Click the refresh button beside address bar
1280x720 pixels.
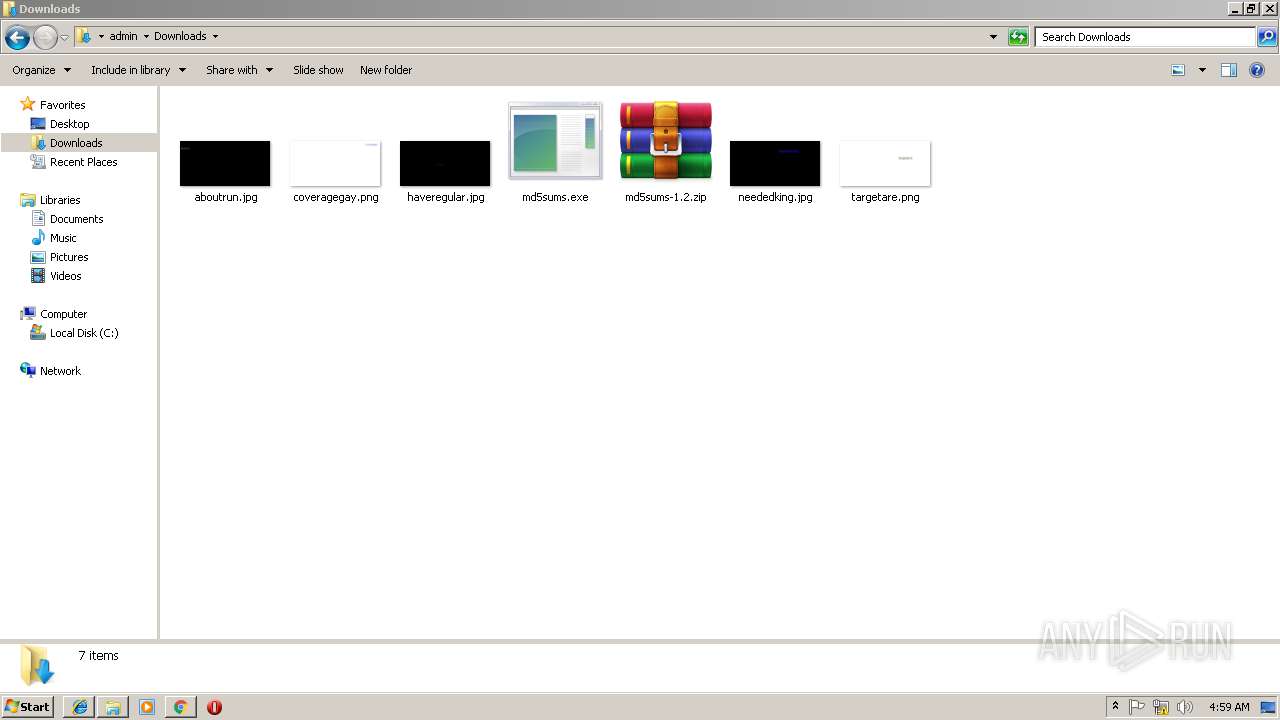click(1018, 37)
